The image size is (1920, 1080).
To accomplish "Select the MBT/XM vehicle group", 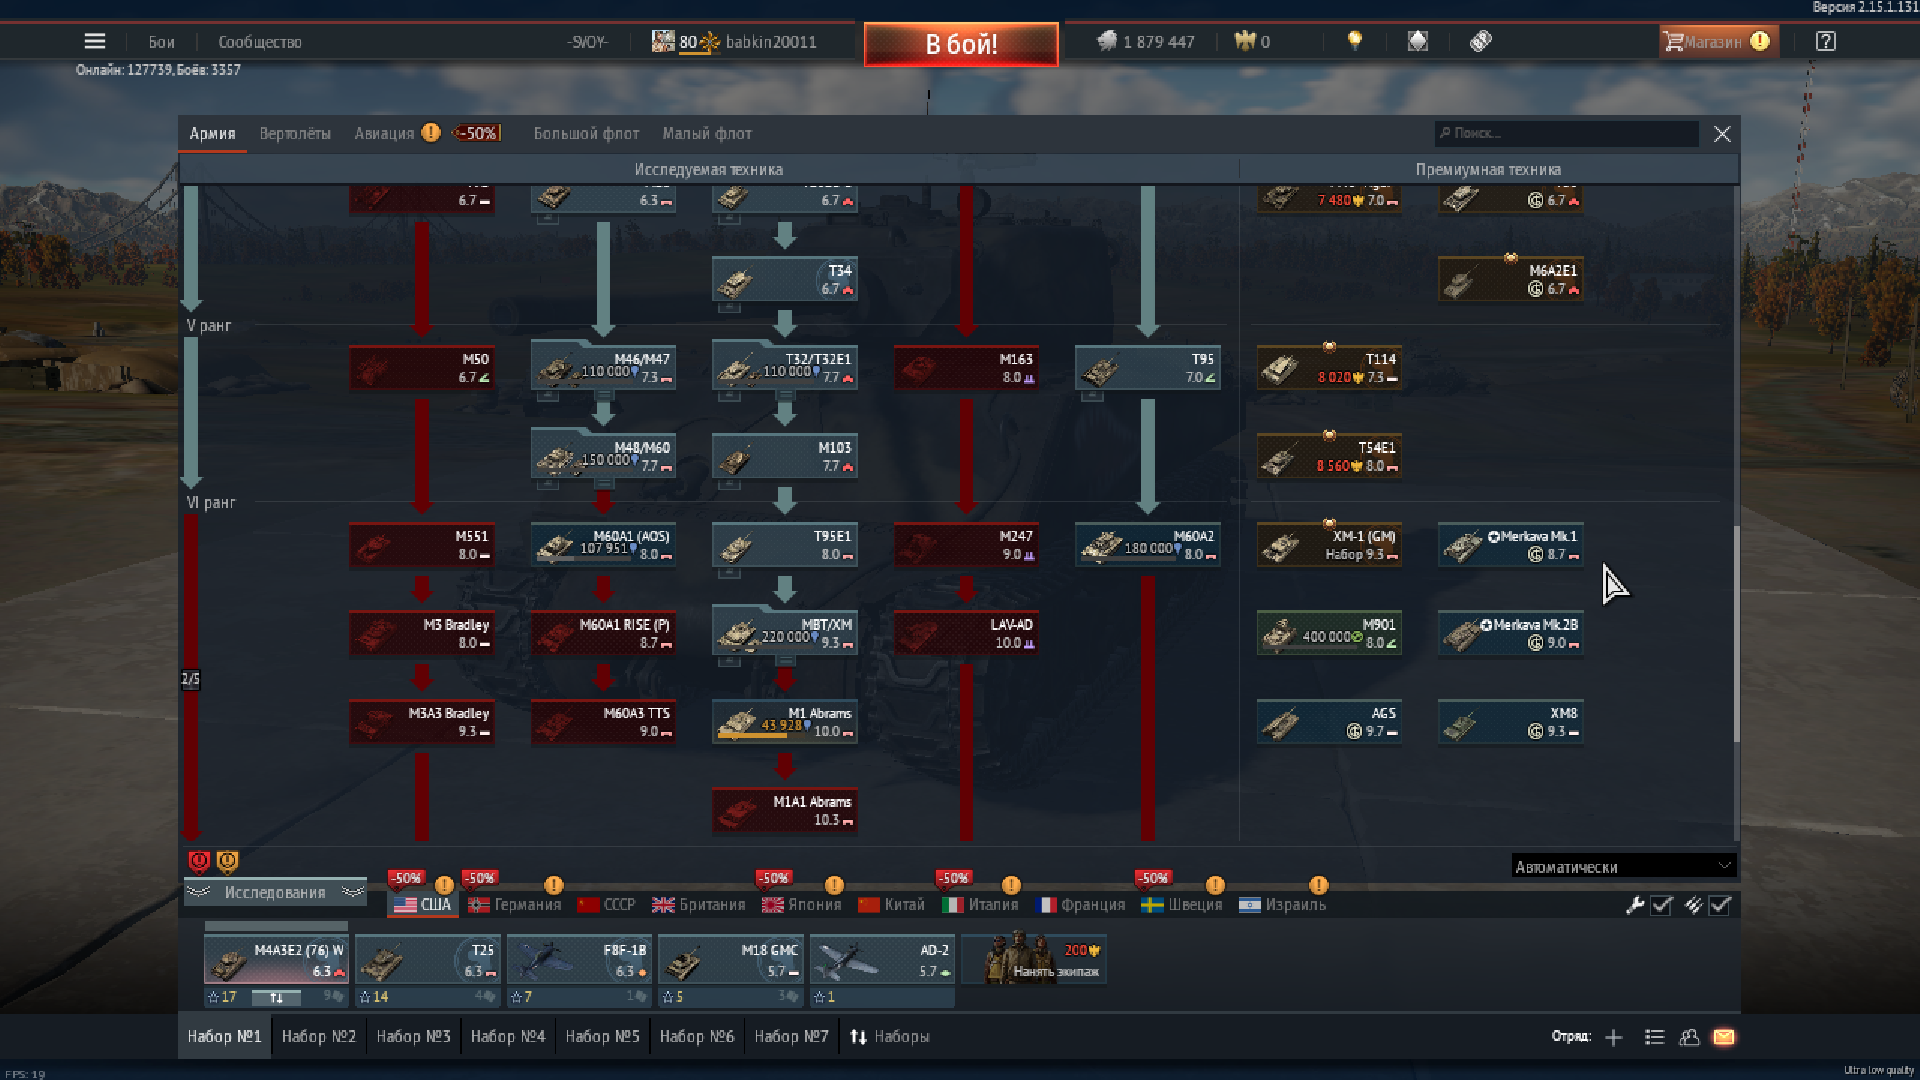I will [785, 633].
